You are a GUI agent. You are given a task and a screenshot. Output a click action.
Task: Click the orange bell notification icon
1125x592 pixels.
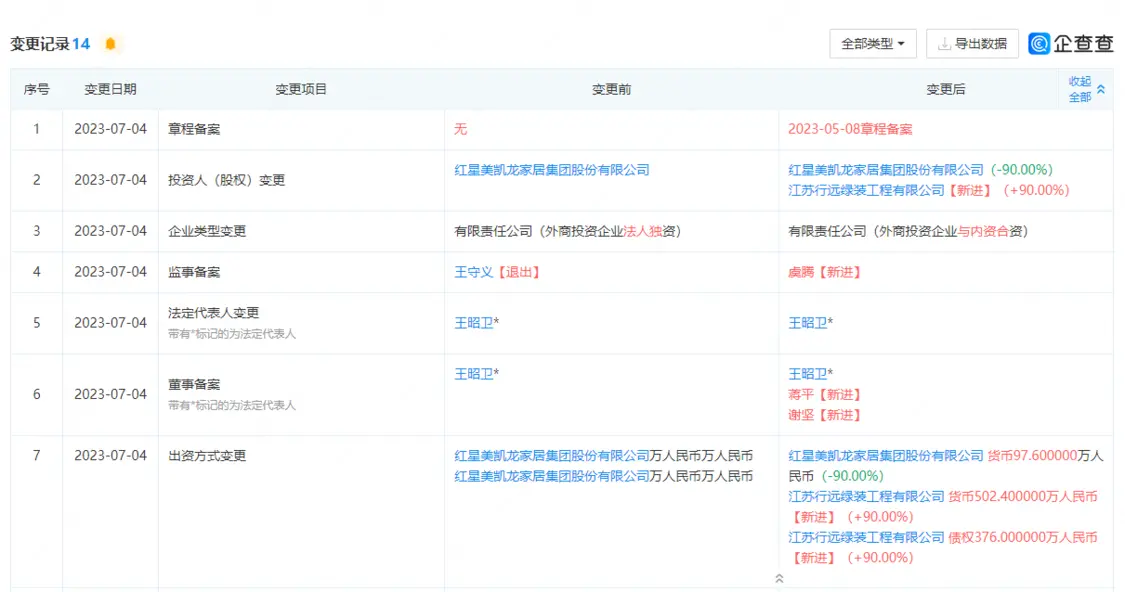click(x=110, y=44)
